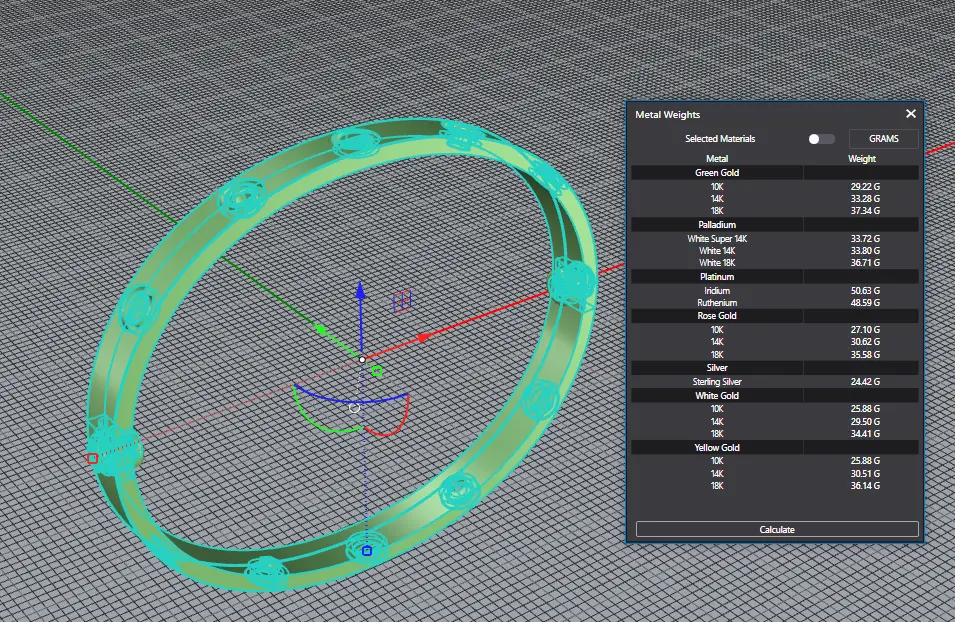Image resolution: width=955 pixels, height=622 pixels.
Task: Click the White Super 14K label
Action: (x=717, y=239)
